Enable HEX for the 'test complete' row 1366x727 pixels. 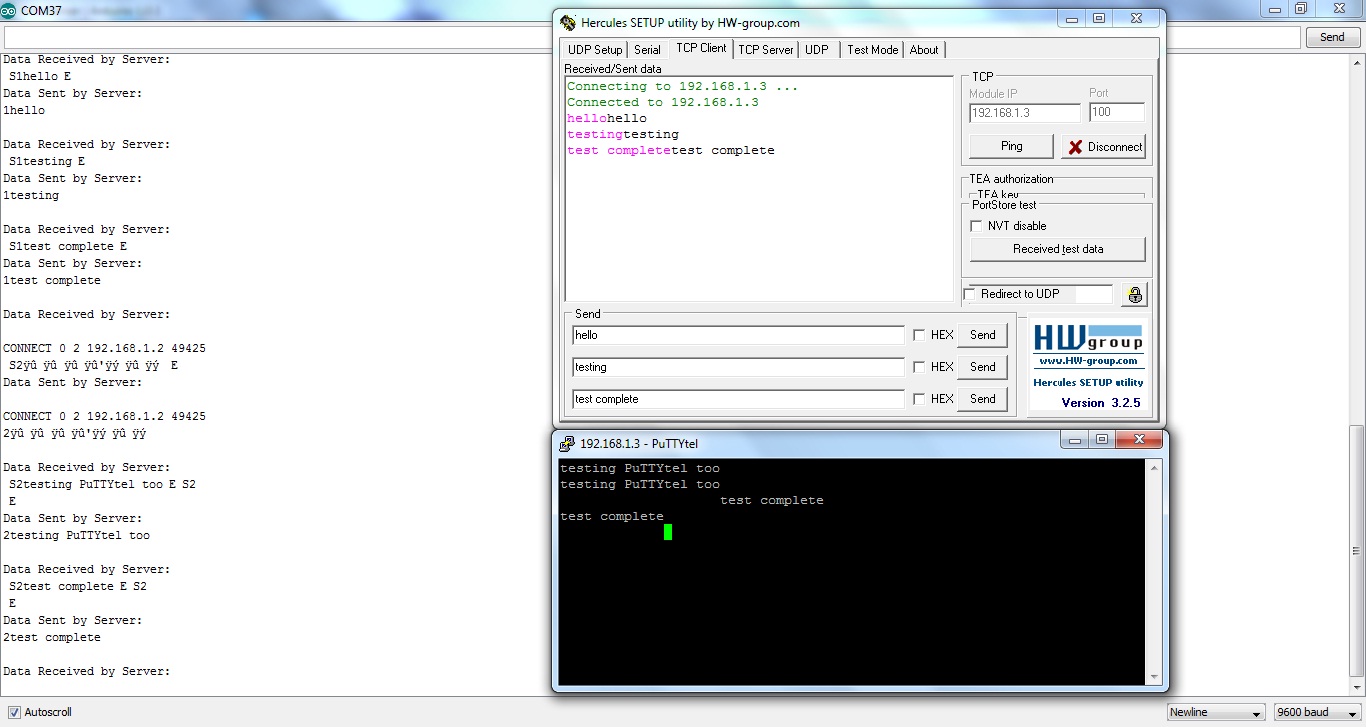919,399
